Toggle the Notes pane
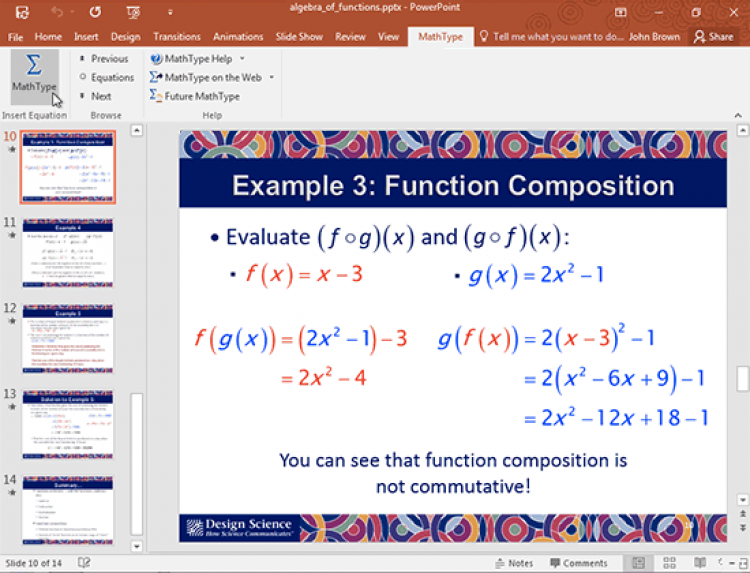The width and height of the screenshot is (750, 573). coord(514,563)
